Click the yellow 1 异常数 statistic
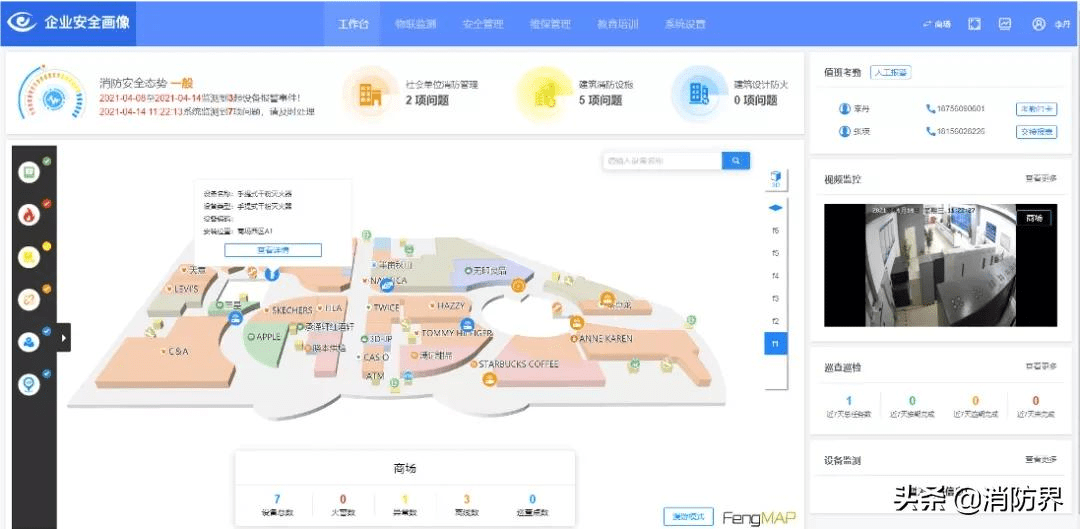The image size is (1080, 529). 404,505
